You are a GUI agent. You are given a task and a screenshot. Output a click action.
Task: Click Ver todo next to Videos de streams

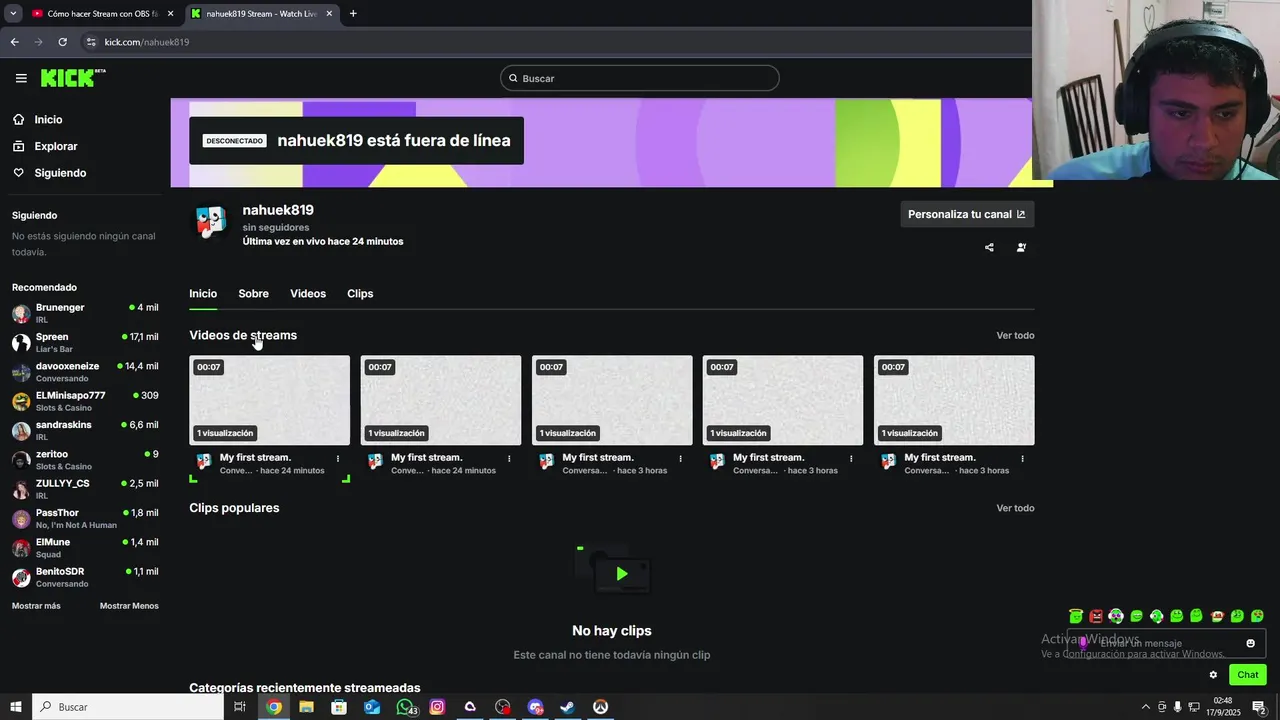1015,336
